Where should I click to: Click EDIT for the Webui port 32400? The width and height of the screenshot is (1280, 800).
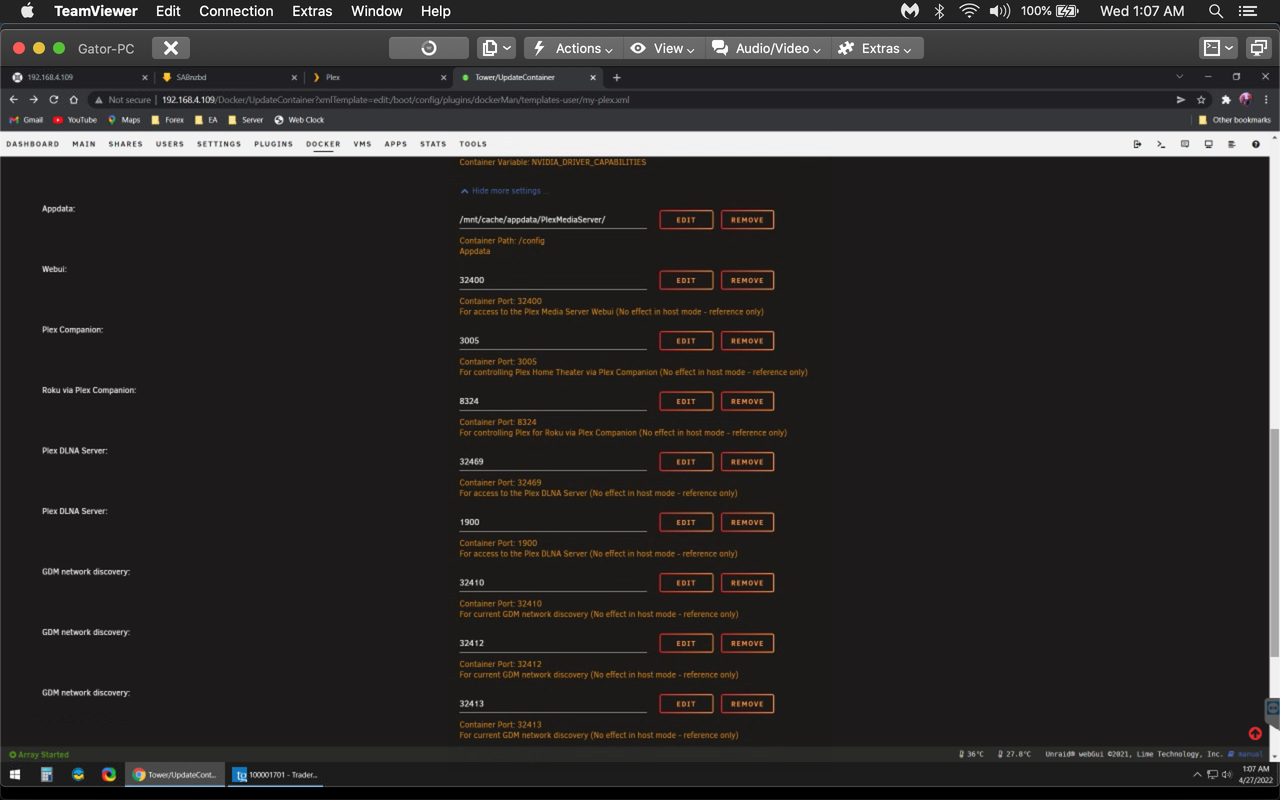[686, 280]
